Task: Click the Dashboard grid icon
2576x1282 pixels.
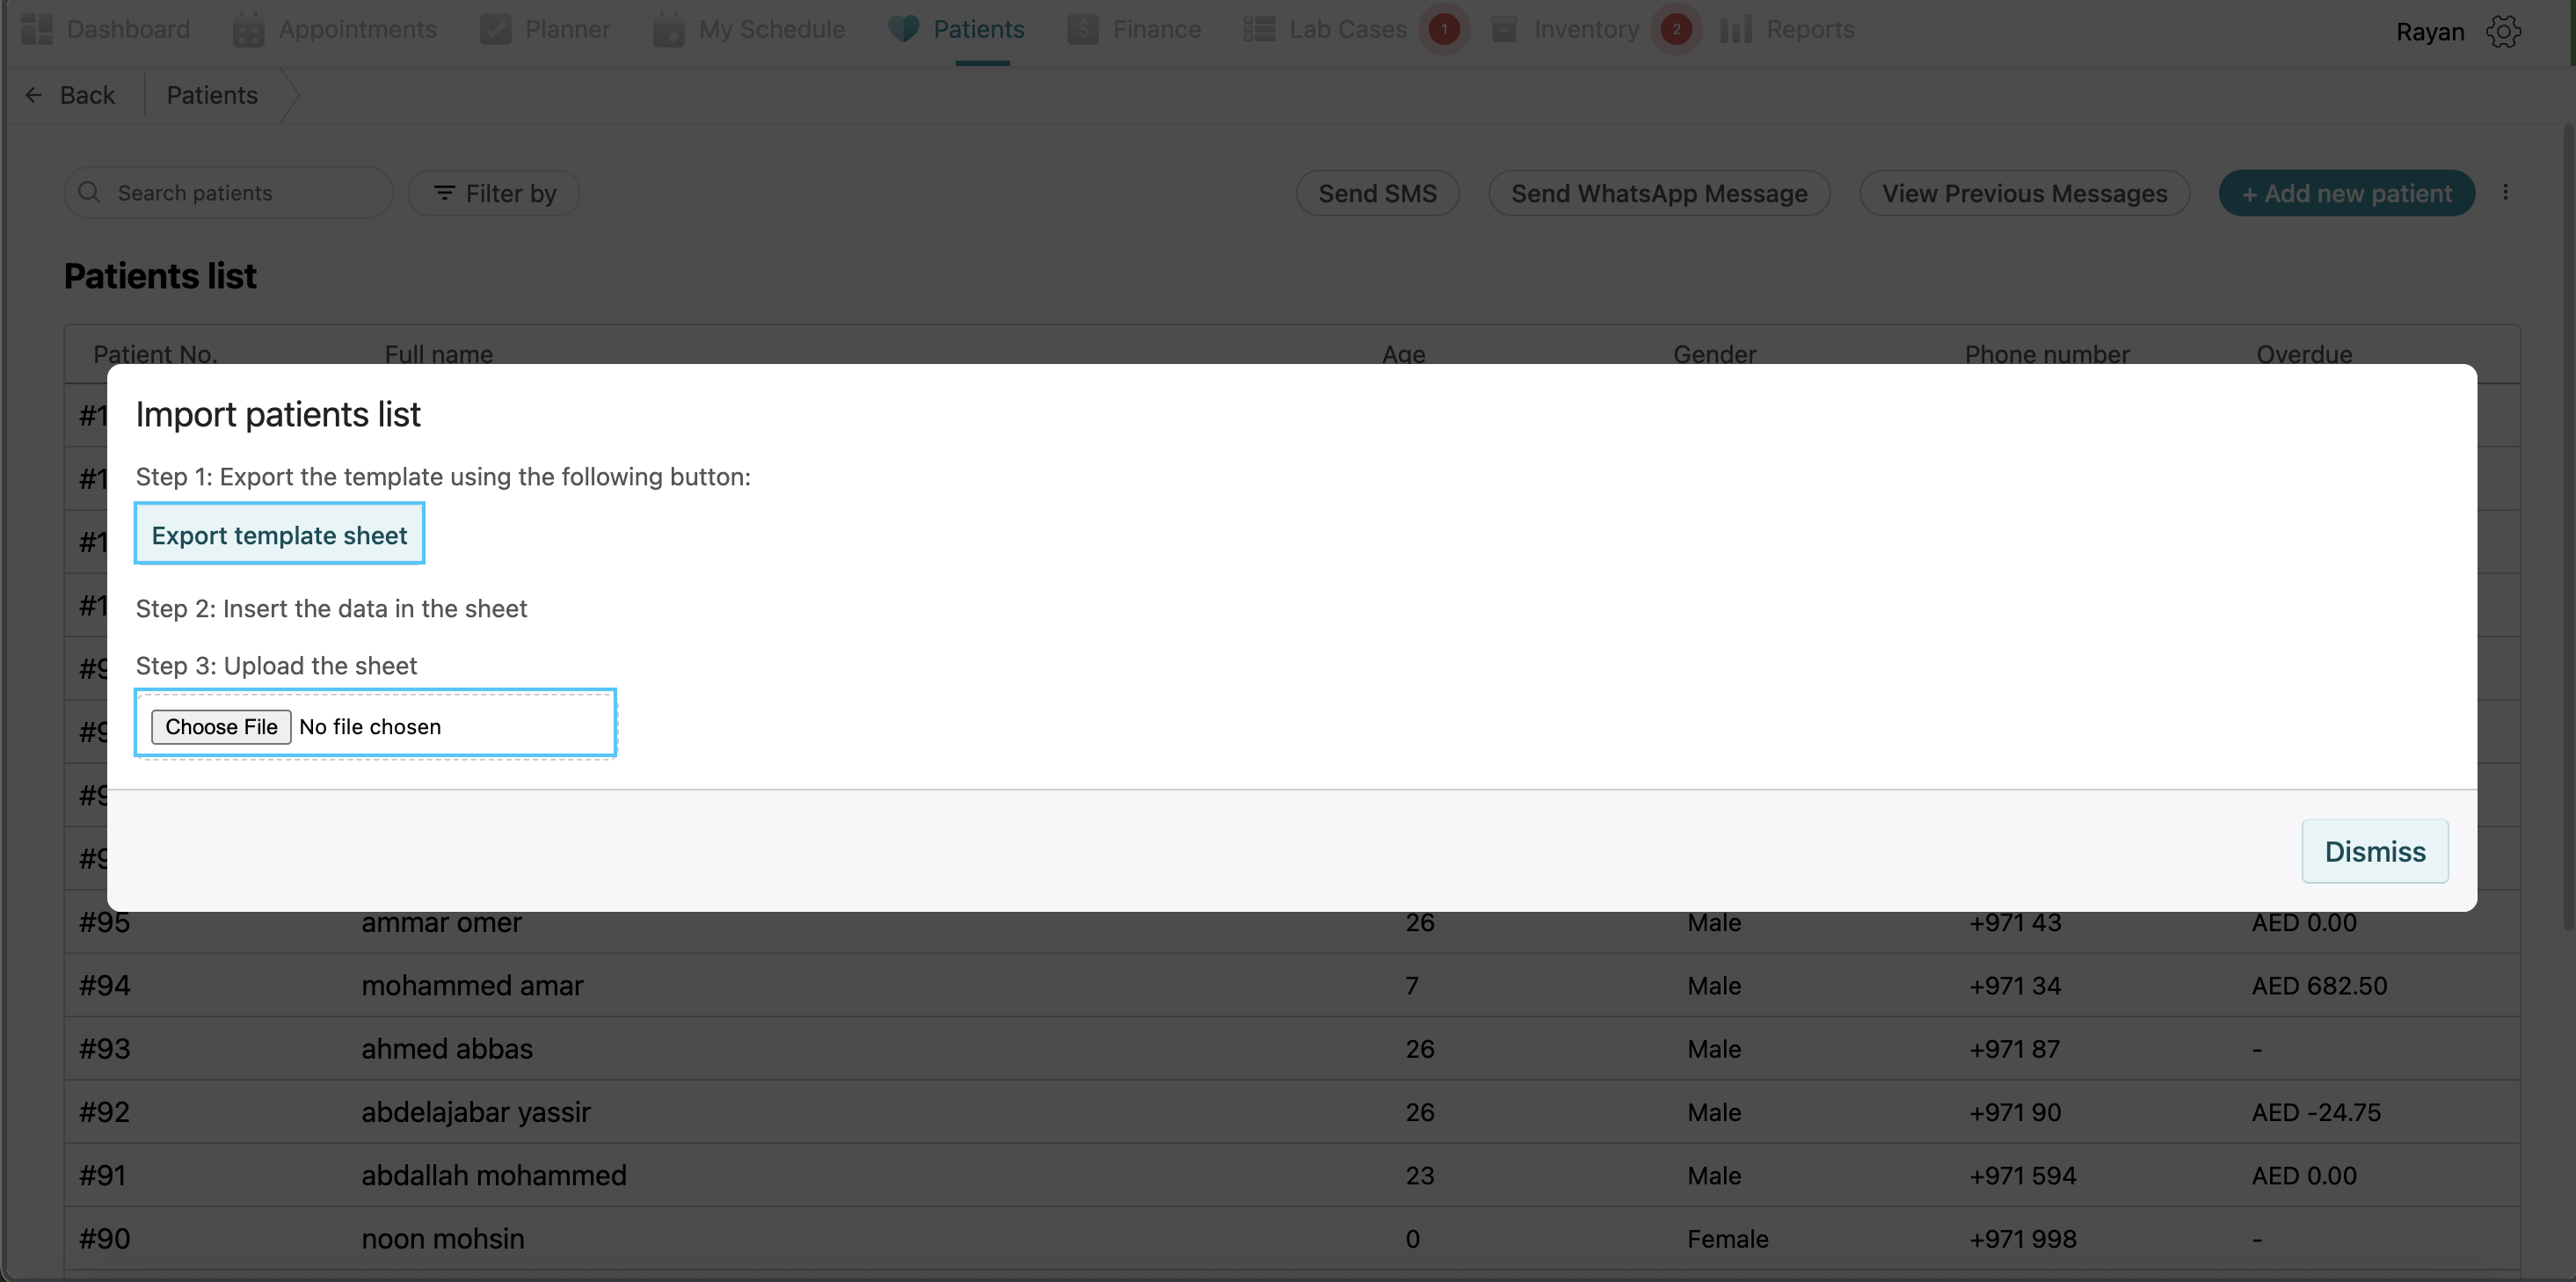Action: click(37, 29)
